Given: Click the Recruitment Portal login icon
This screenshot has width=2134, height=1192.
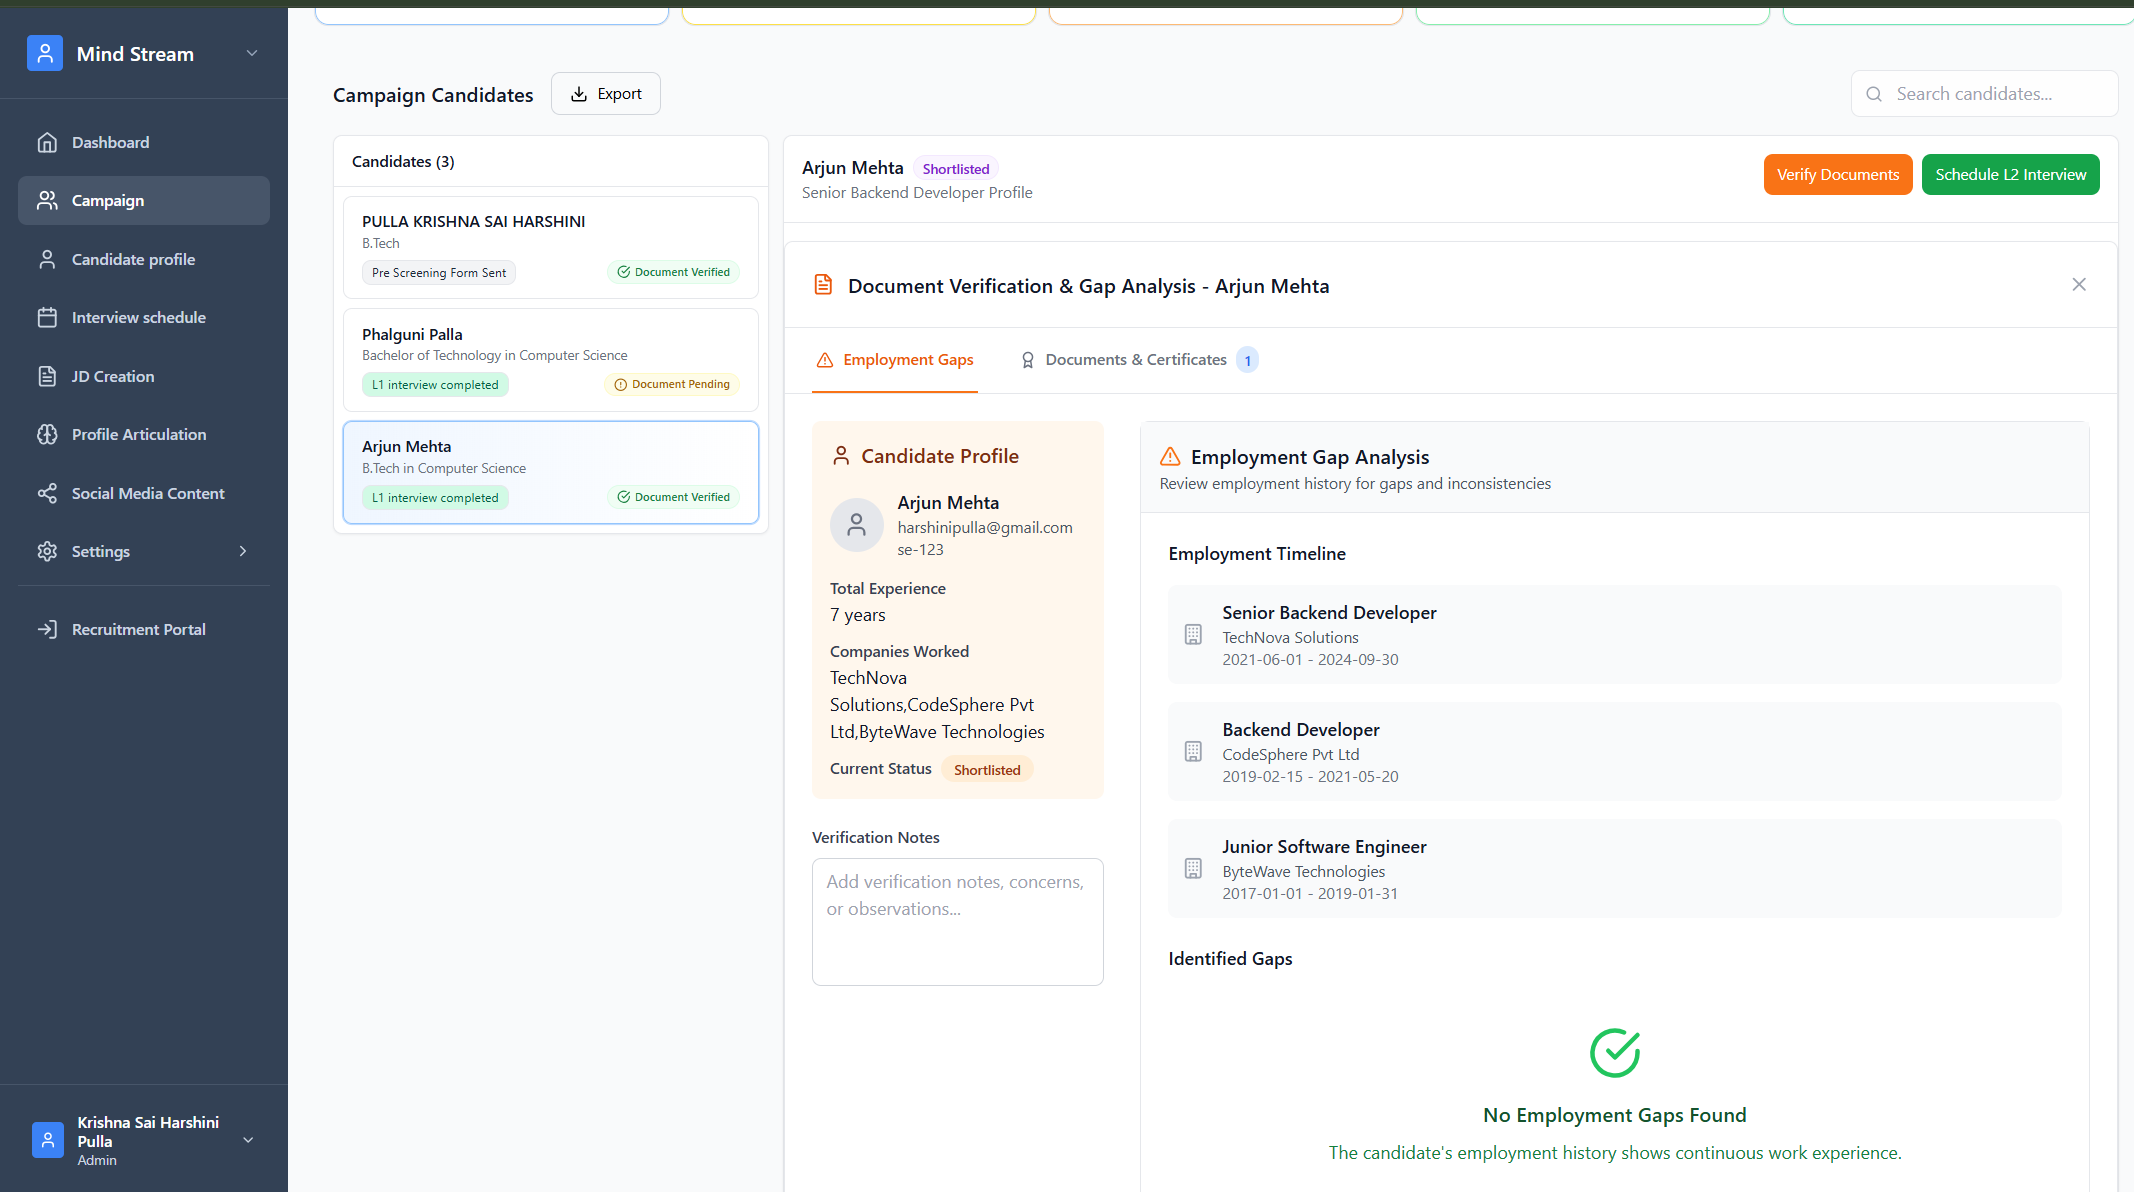Looking at the screenshot, I should click(x=47, y=629).
